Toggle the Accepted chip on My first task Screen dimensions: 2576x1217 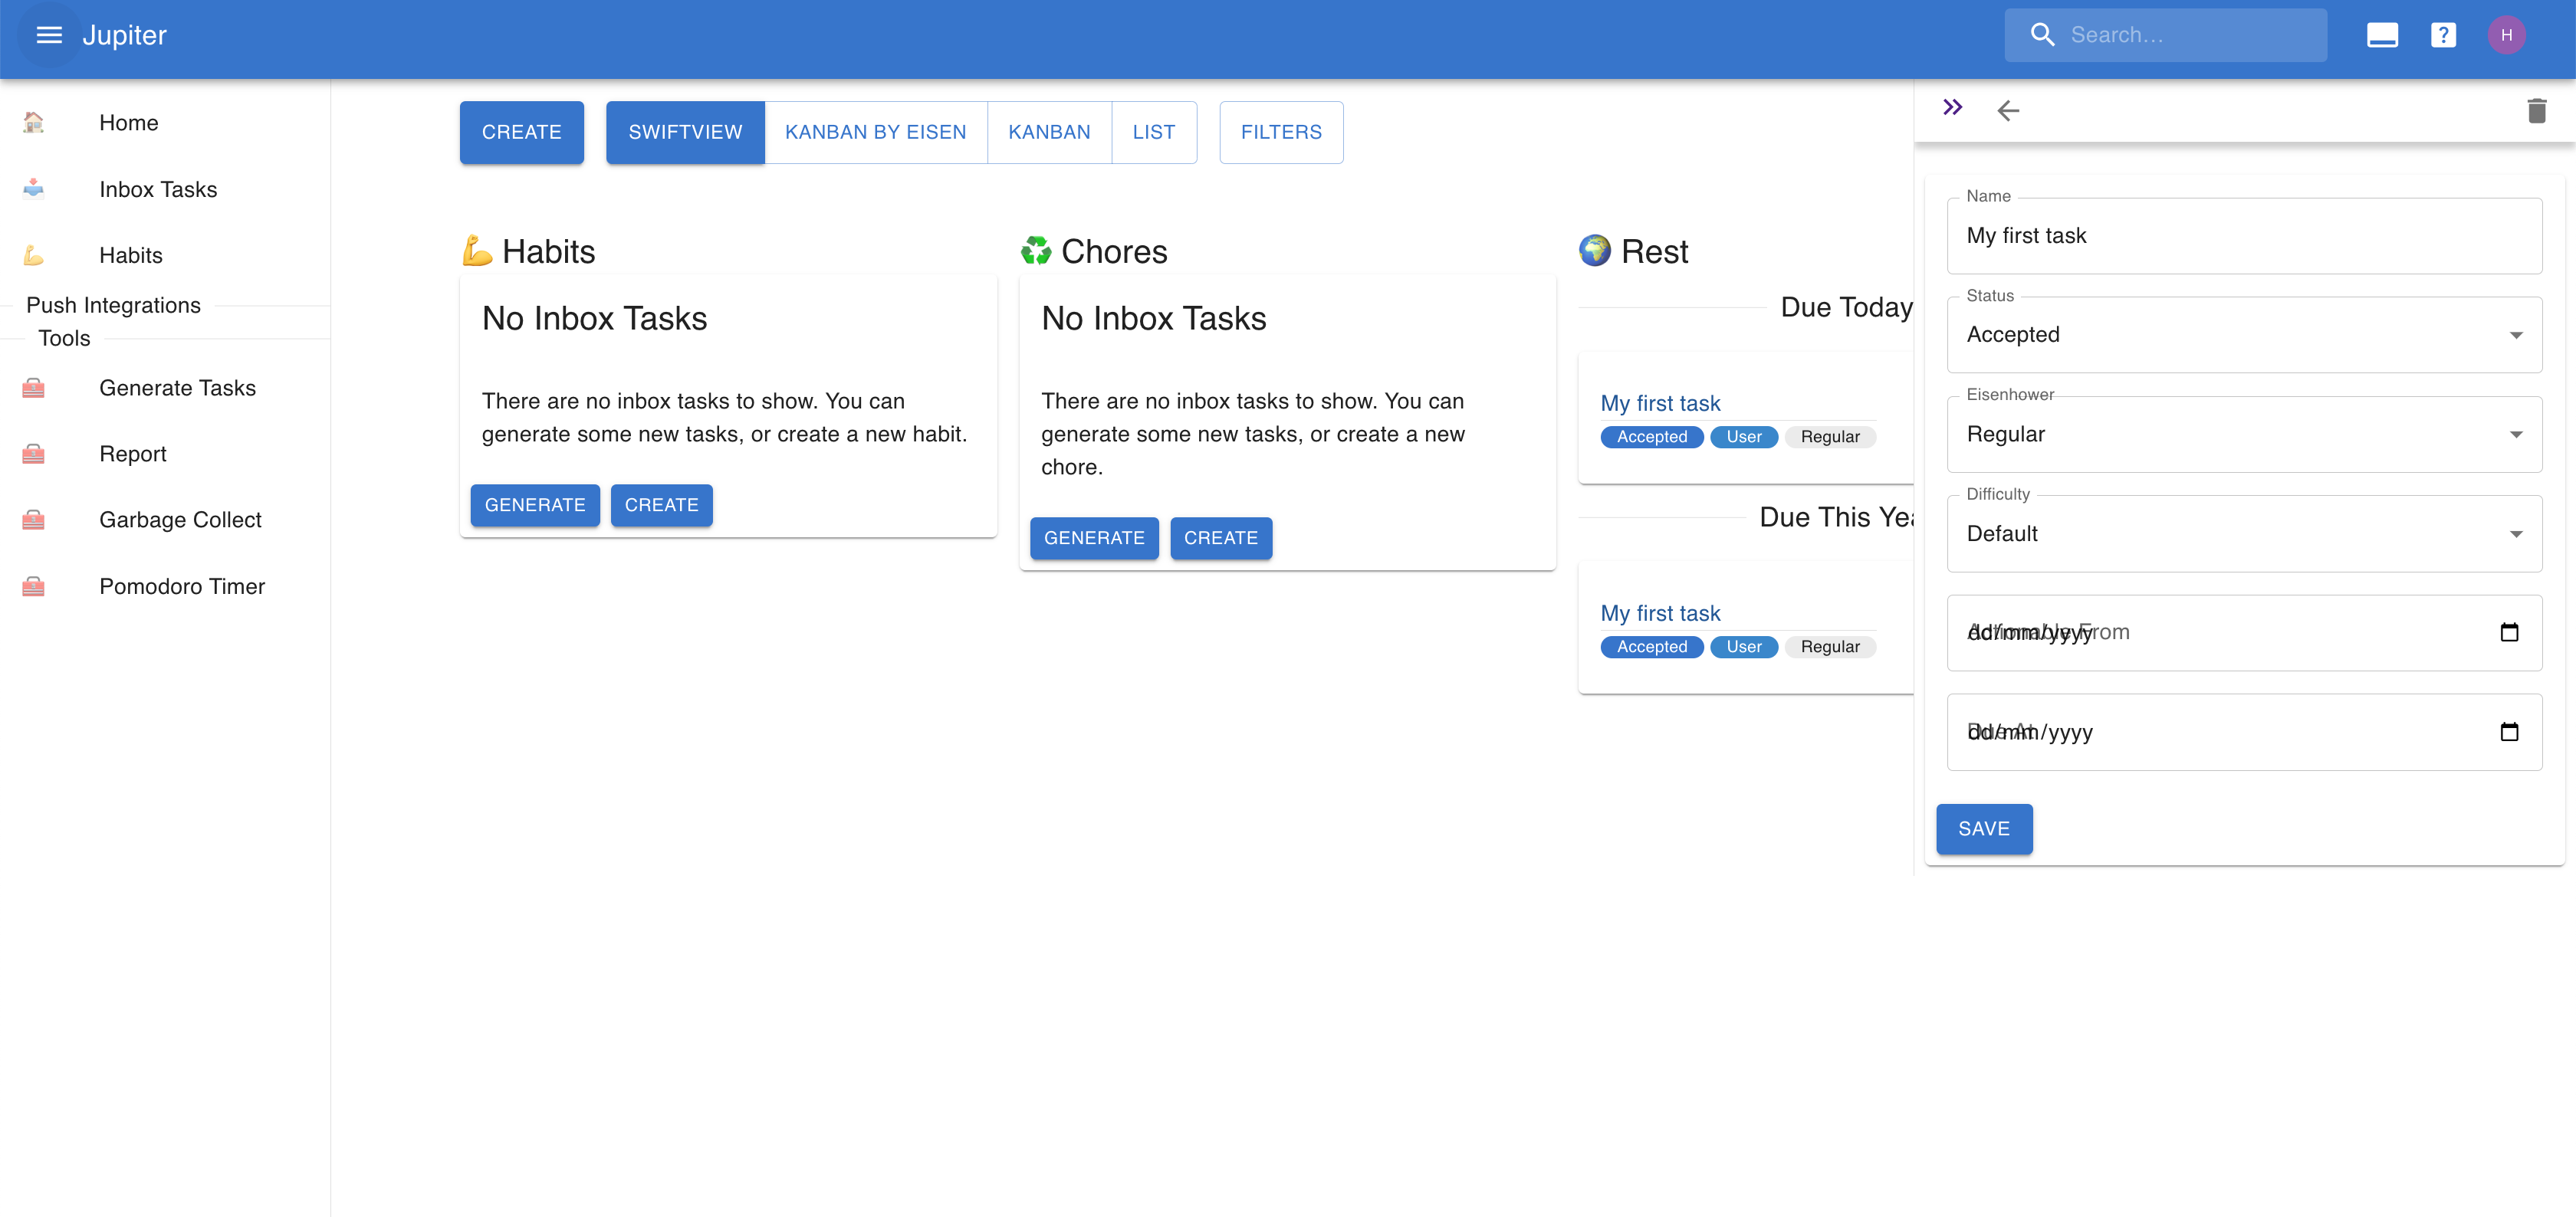click(1651, 437)
